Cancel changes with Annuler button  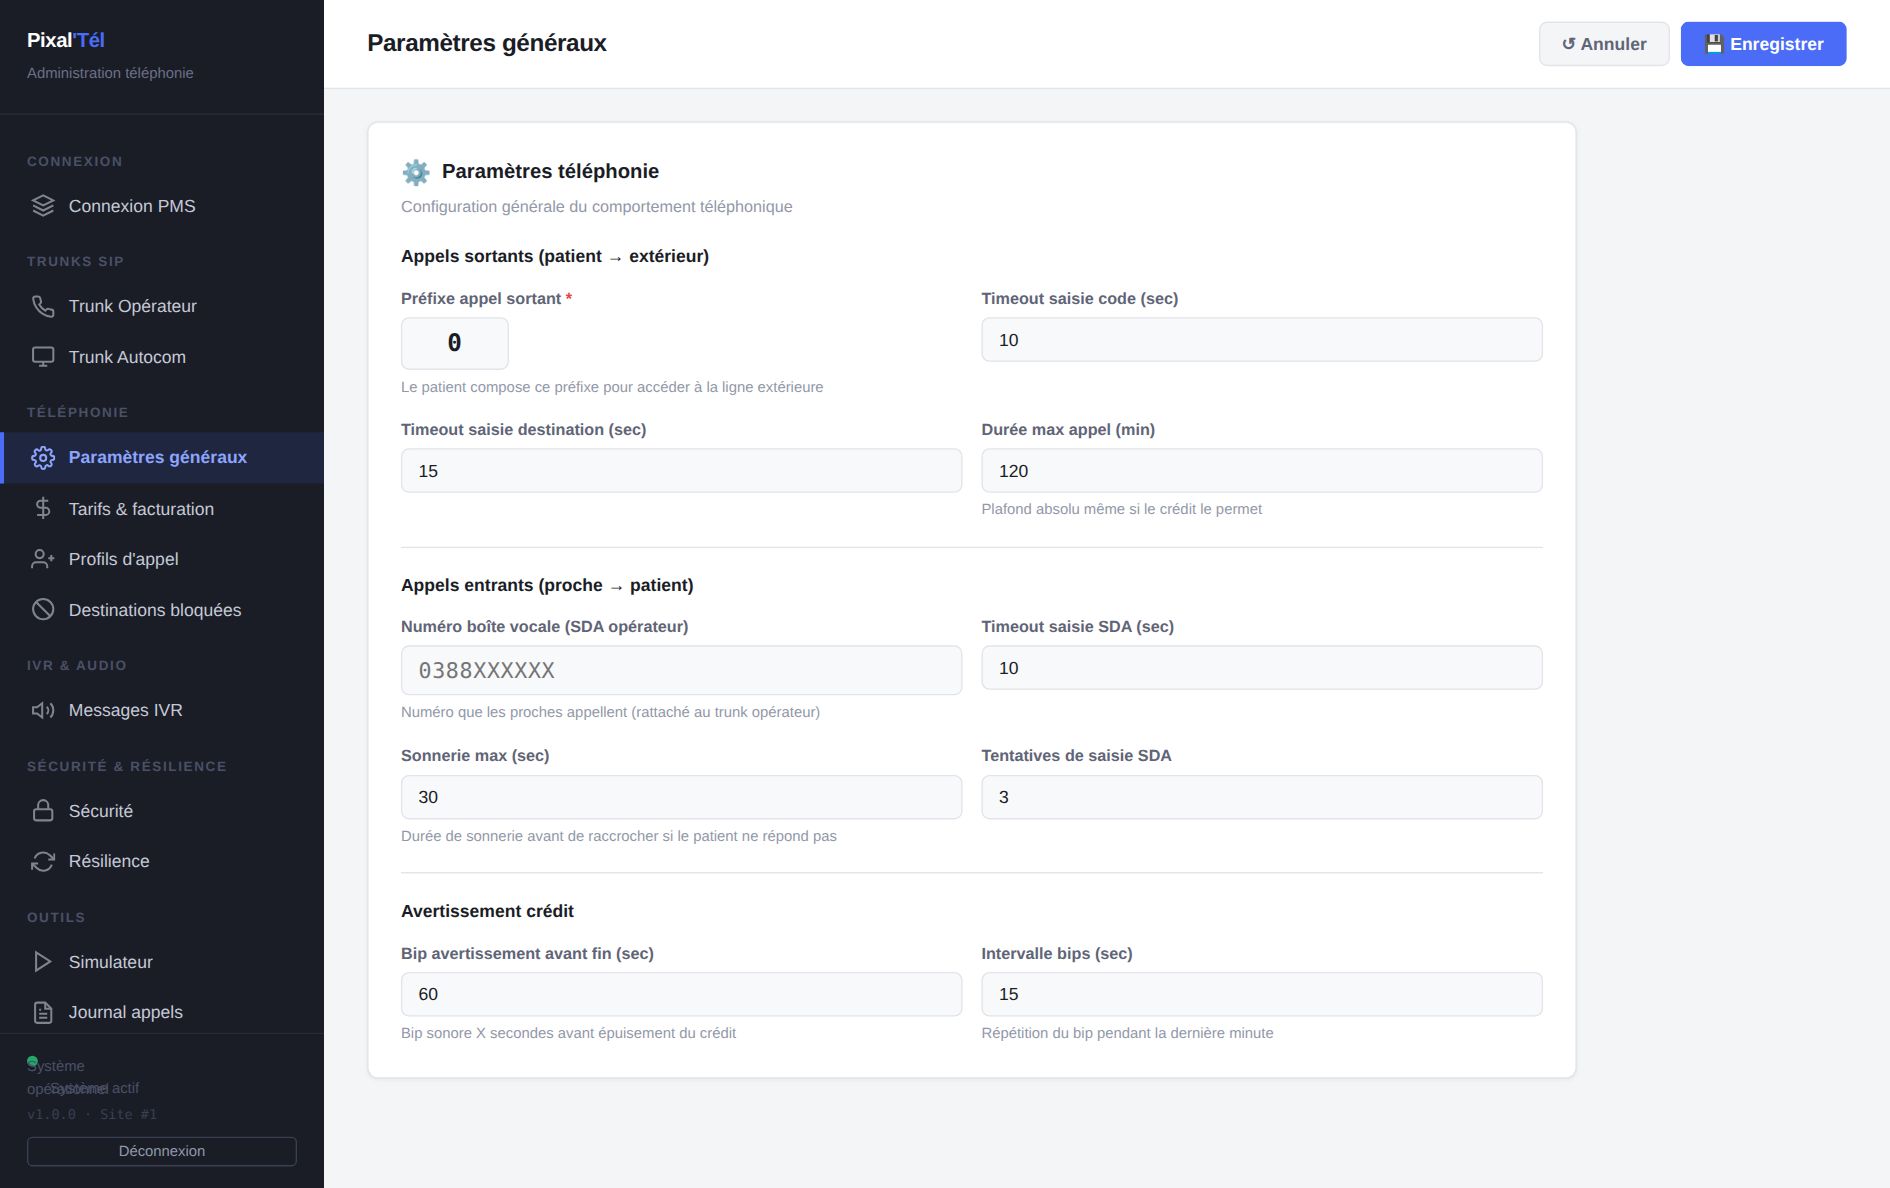pos(1604,44)
